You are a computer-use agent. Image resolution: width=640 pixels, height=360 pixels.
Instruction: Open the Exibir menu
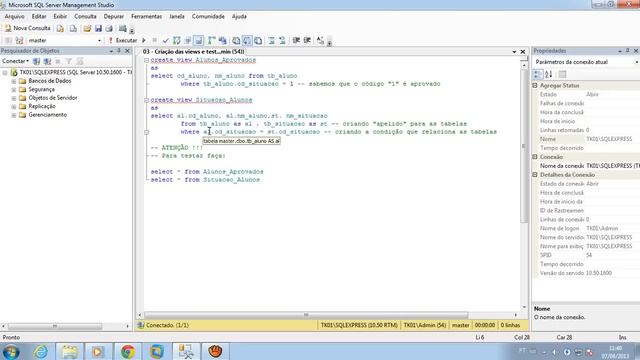click(x=60, y=16)
